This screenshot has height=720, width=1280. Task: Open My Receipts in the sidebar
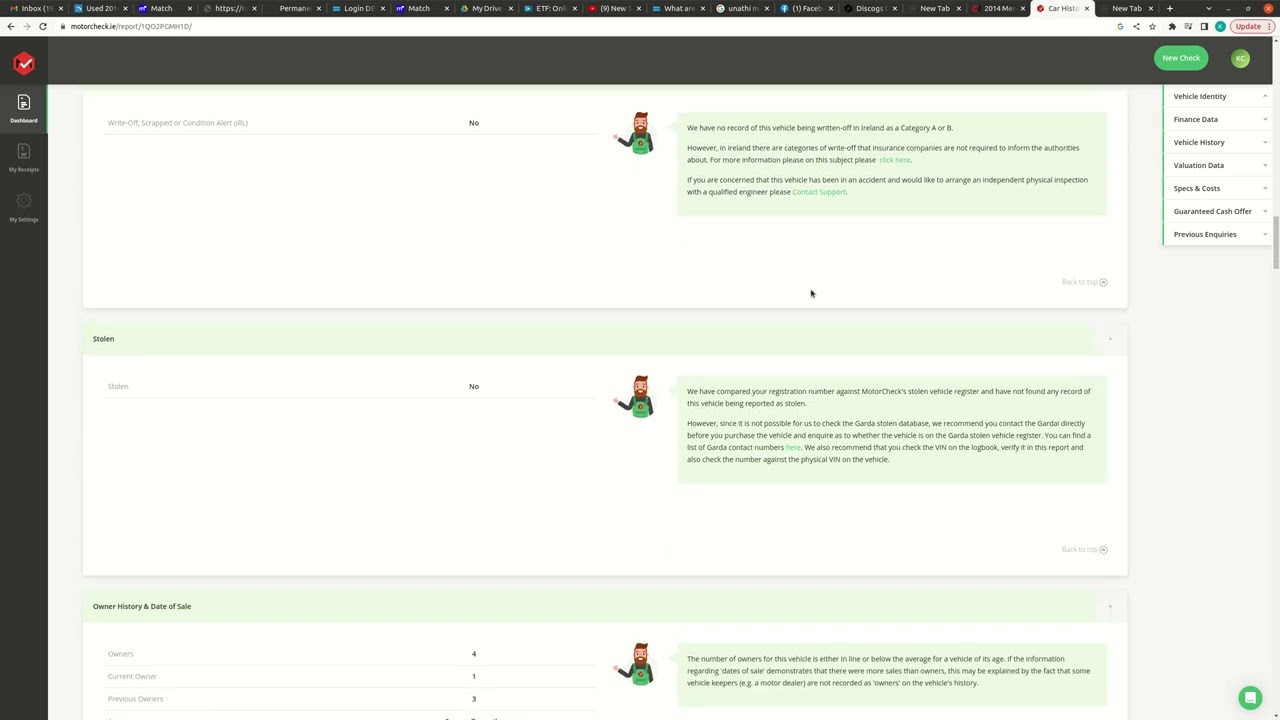pyautogui.click(x=24, y=157)
